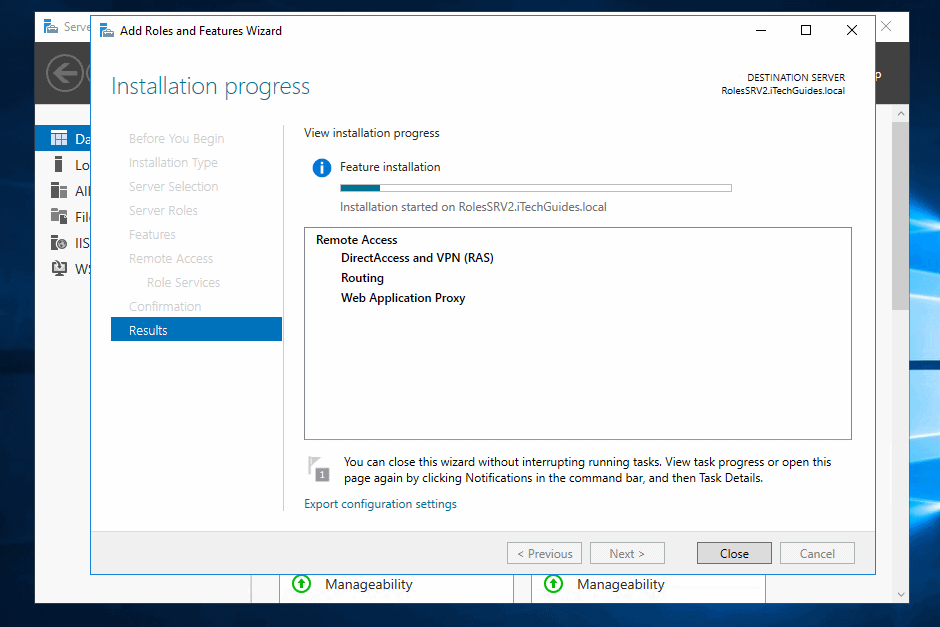940x627 pixels.
Task: Open the IIS role sidebar icon
Action: [x=59, y=243]
